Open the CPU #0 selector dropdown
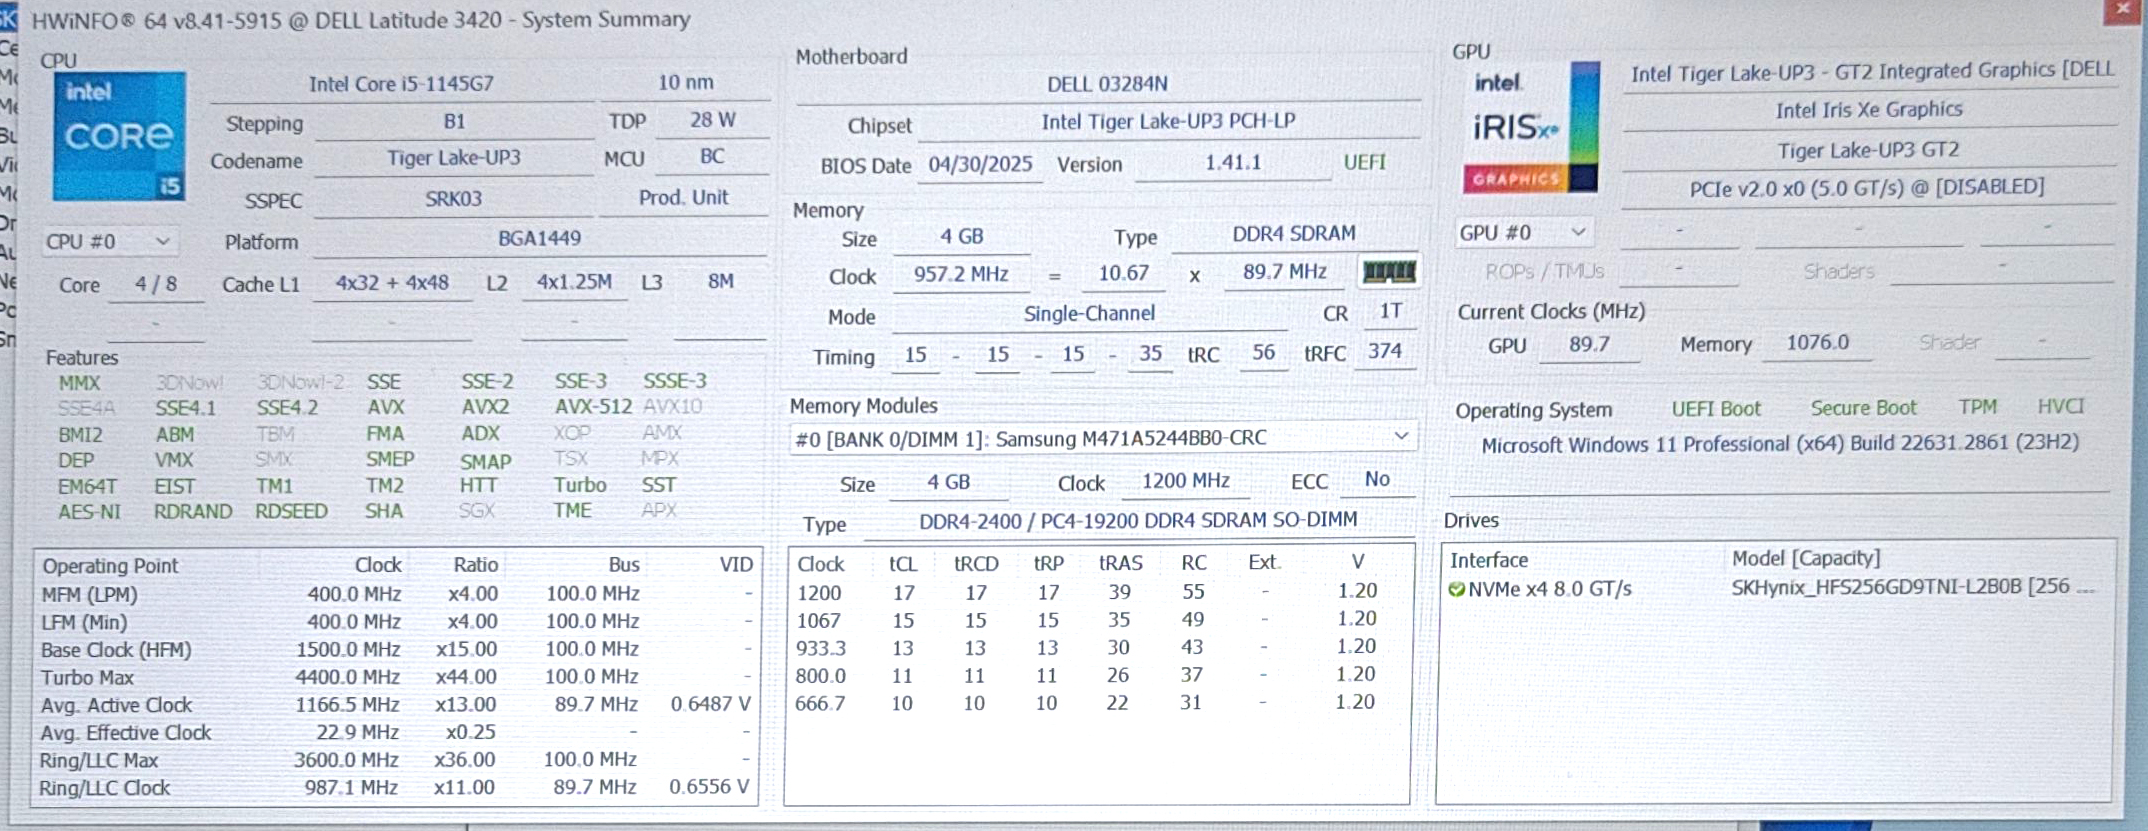2148x831 pixels. (109, 241)
